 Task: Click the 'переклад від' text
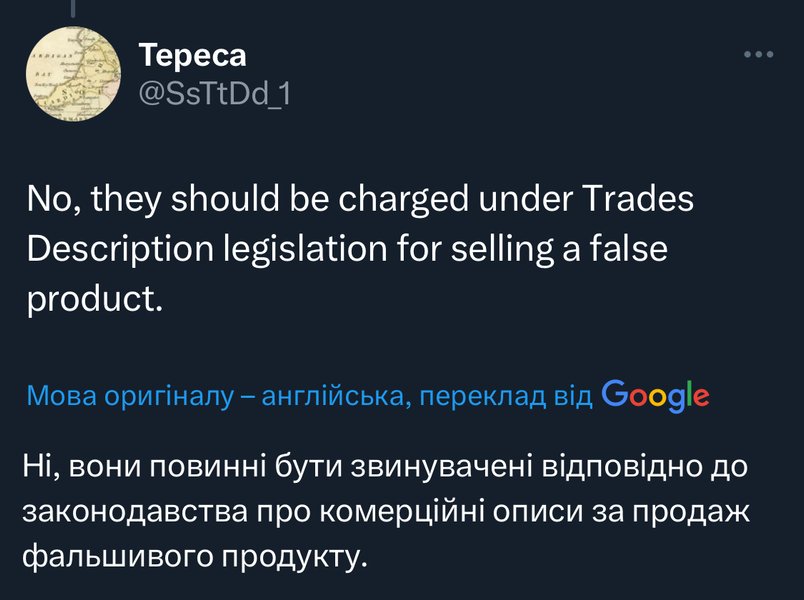507,397
